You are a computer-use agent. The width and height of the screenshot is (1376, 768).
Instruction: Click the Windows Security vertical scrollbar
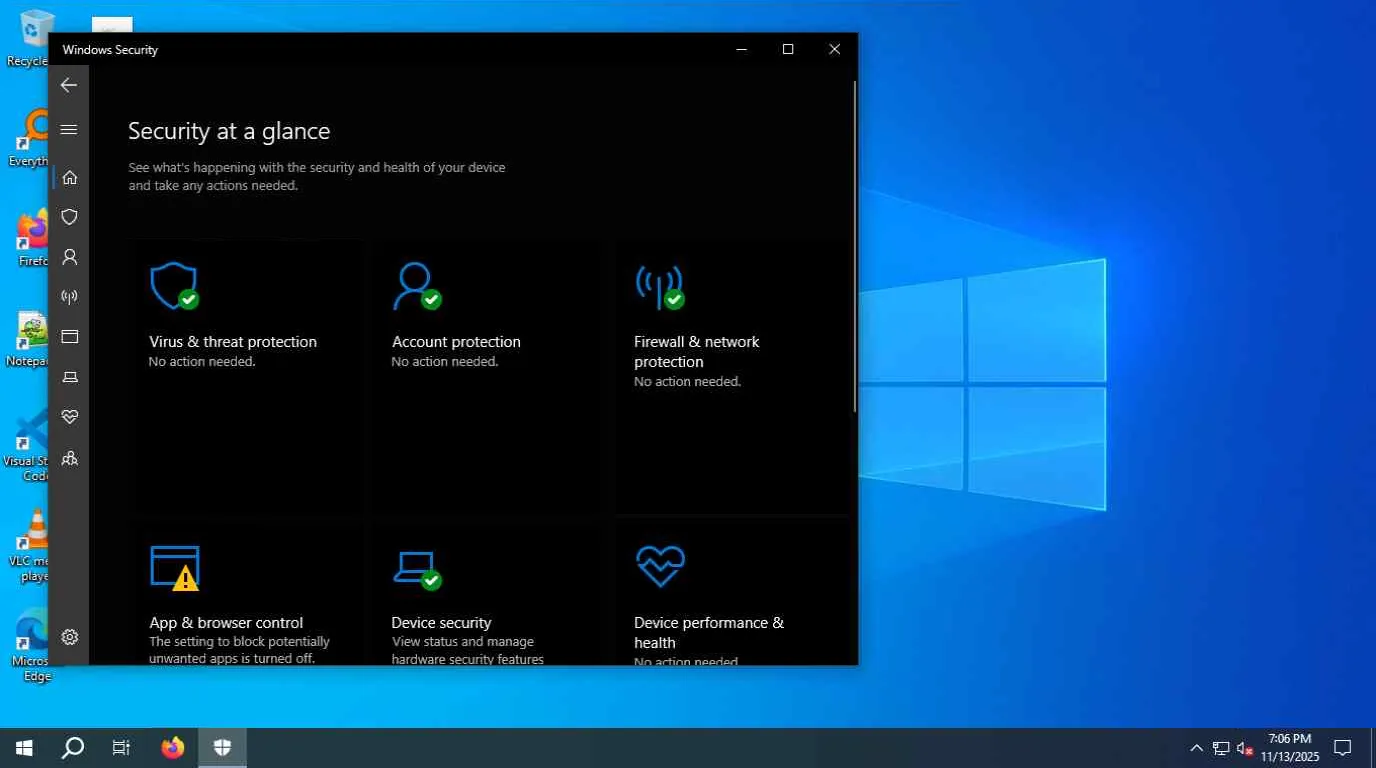click(854, 246)
